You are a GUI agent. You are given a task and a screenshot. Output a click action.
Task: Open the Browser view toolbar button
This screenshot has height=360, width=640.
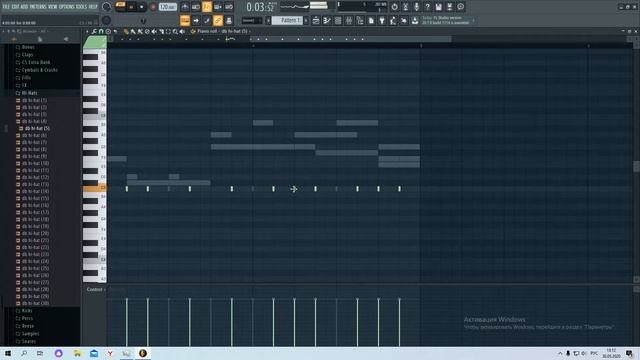pos(360,20)
